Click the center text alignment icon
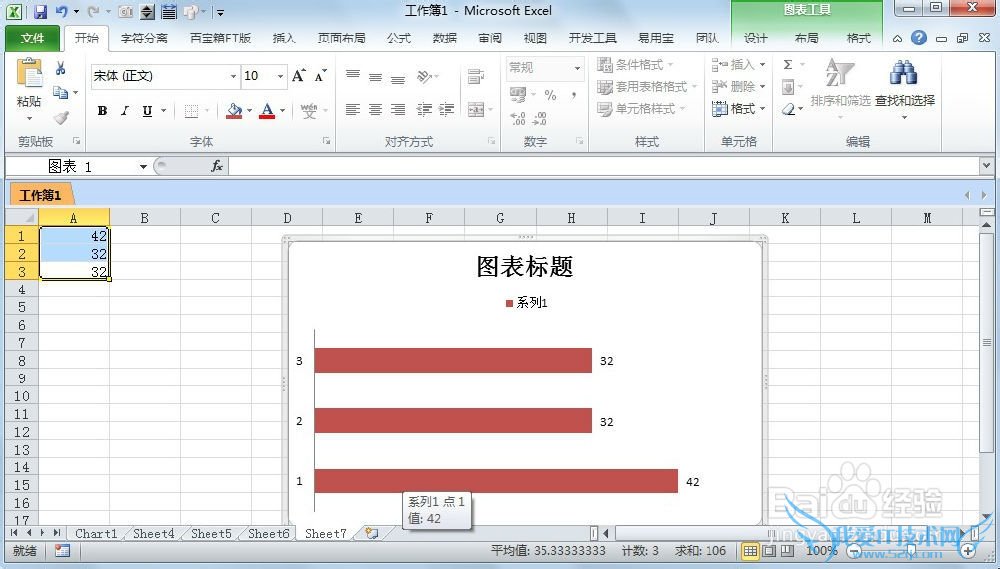The height and width of the screenshot is (569, 1000). click(x=376, y=110)
